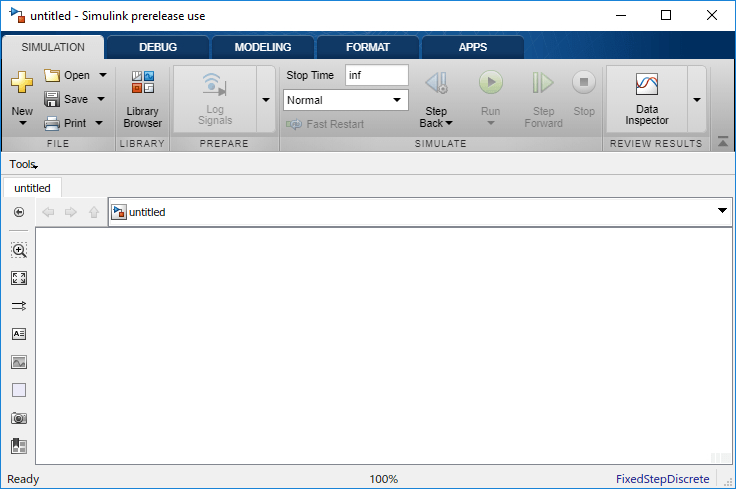The image size is (736, 489).
Task: Expand the Print dropdown arrow
Action: (99, 123)
